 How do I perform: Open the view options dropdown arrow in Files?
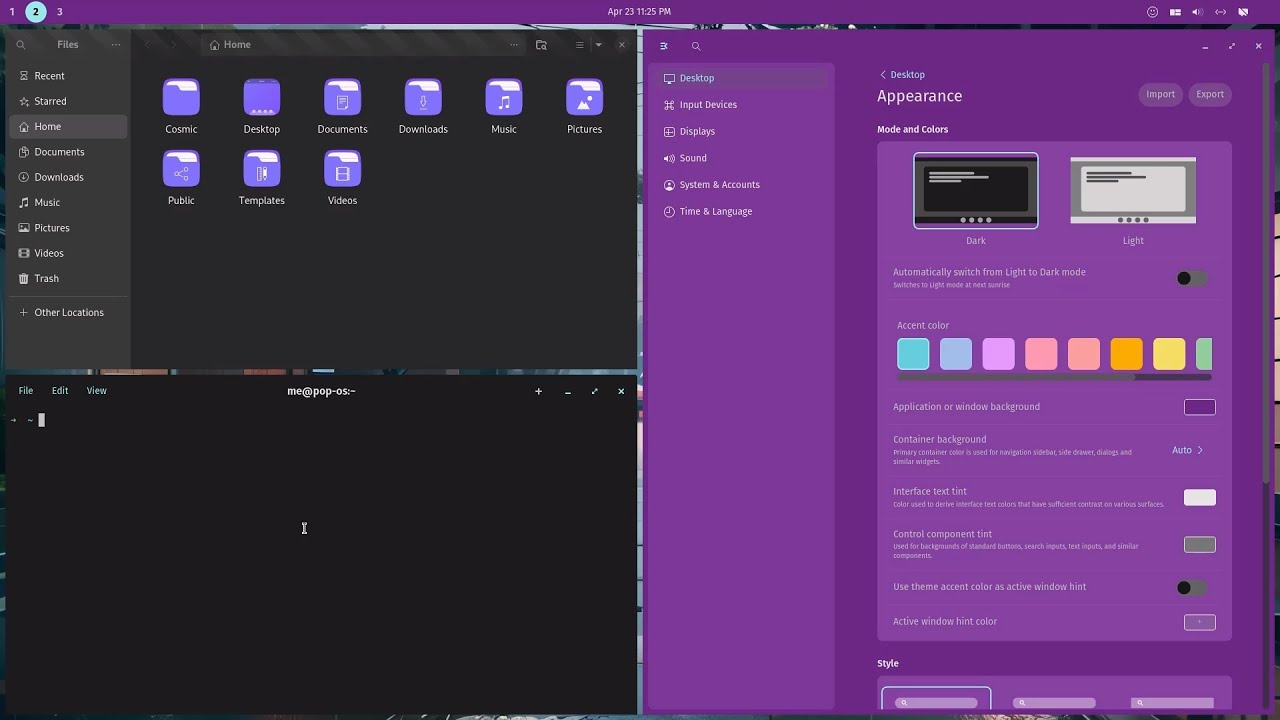(599, 45)
